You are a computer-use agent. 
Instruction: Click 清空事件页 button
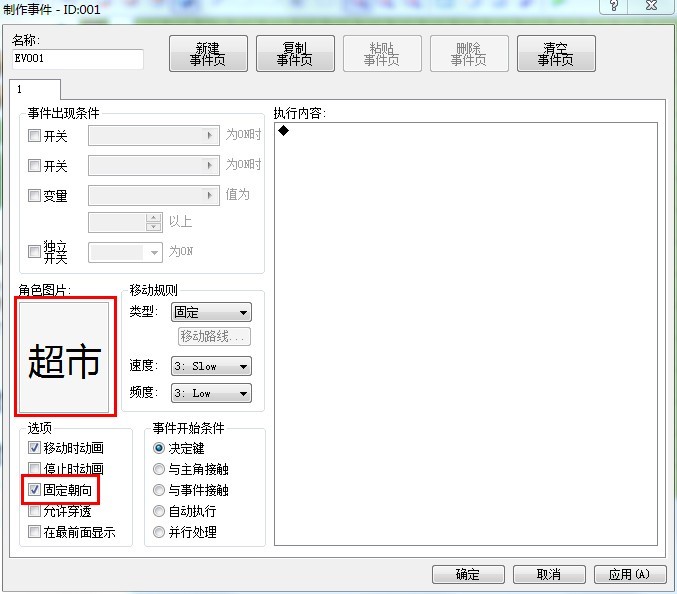pyautogui.click(x=556, y=54)
